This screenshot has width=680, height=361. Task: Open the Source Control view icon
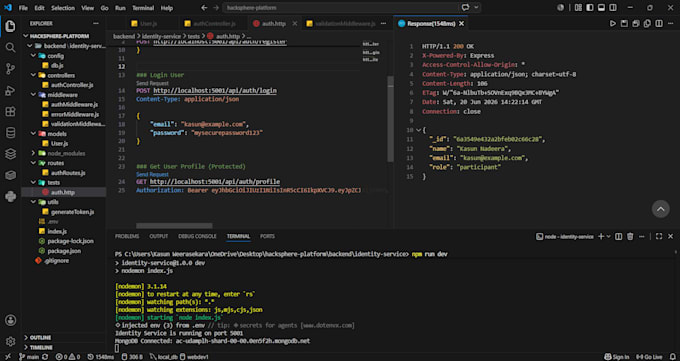(10, 69)
